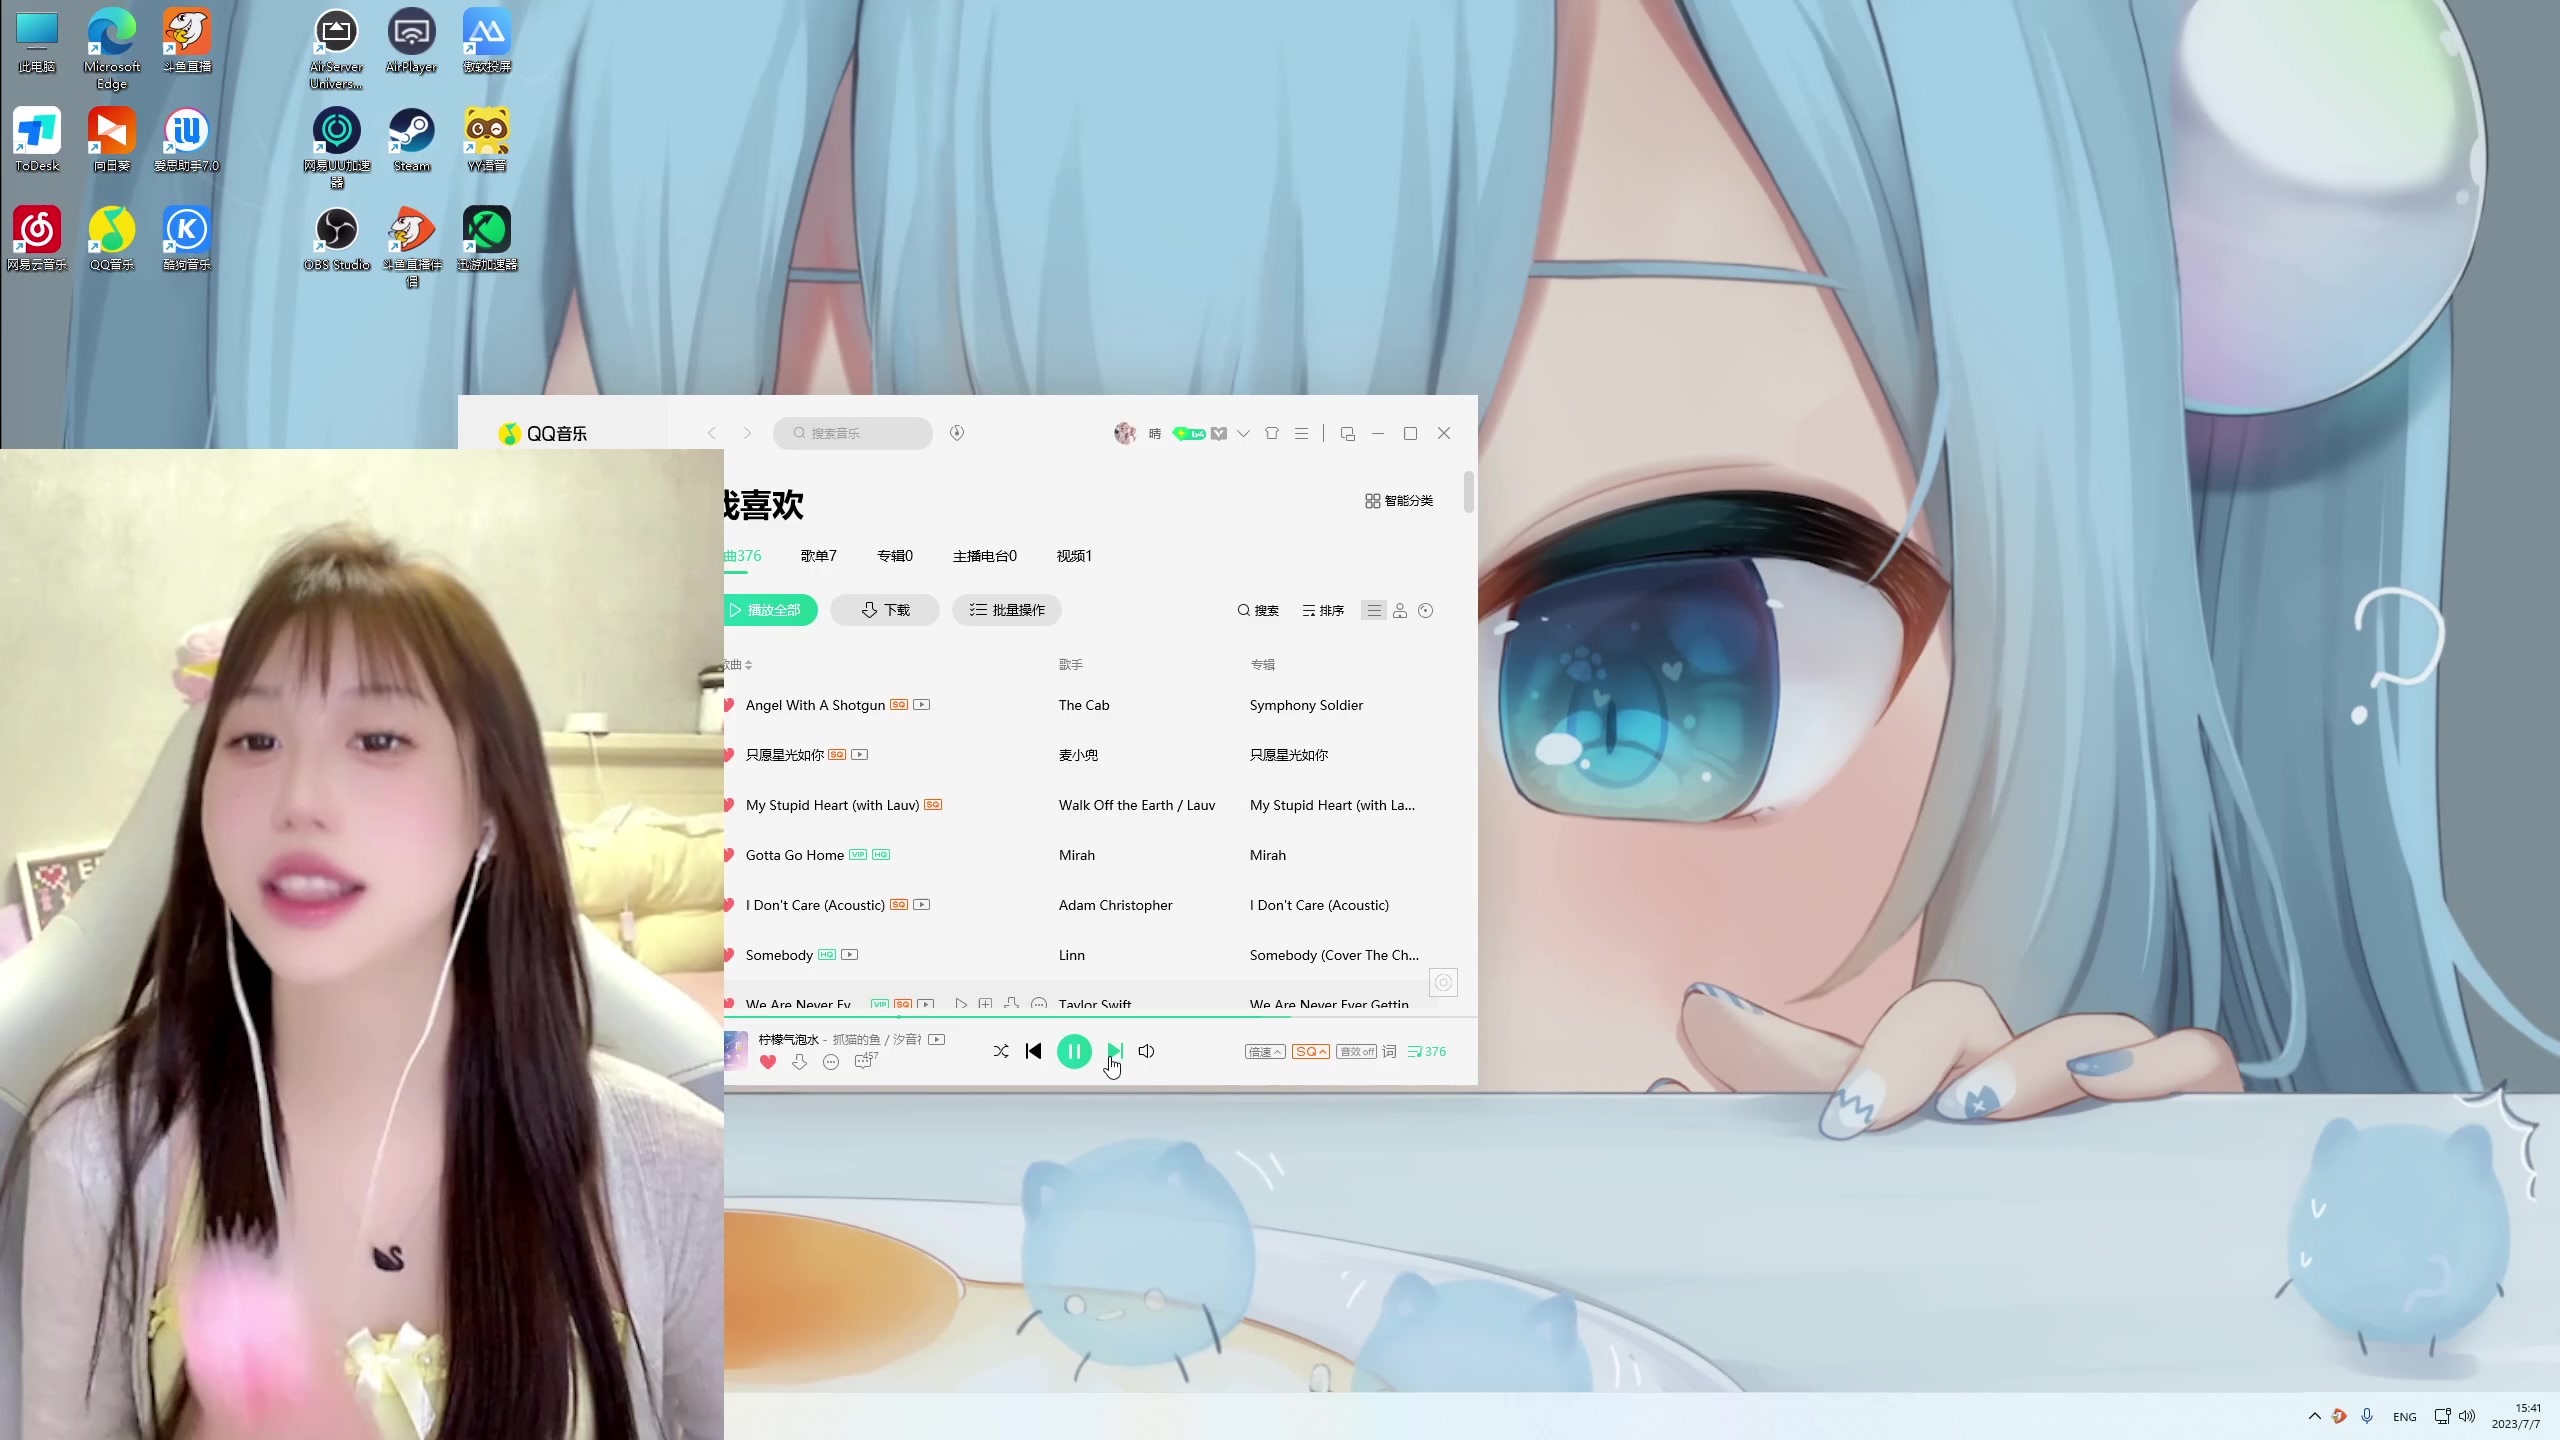Go back with the left navigation arrow
Image resolution: width=2560 pixels, height=1440 pixels.
click(712, 433)
